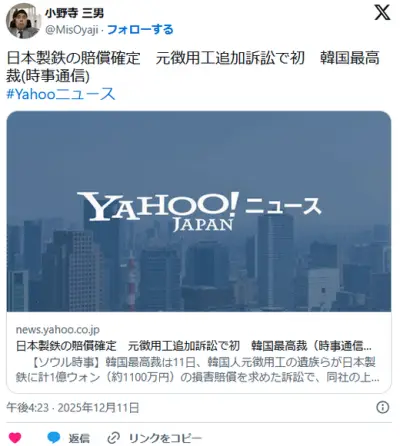Open the @MisOyaji handle
The width and height of the screenshot is (400, 446).
point(72,30)
